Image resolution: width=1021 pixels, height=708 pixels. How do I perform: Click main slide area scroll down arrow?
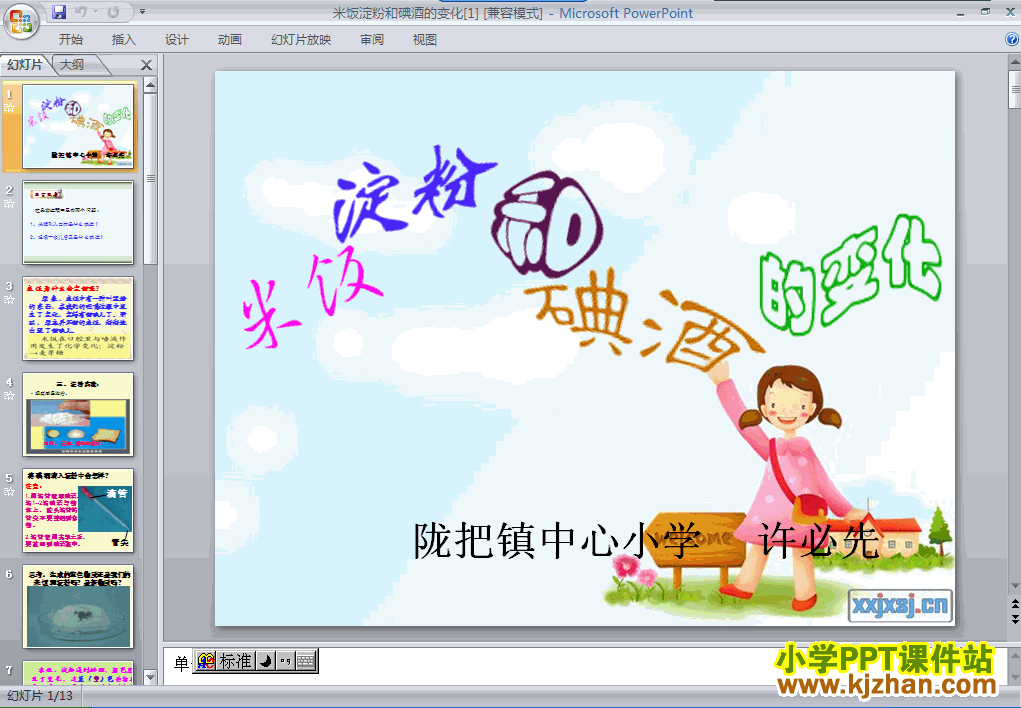(x=1014, y=586)
